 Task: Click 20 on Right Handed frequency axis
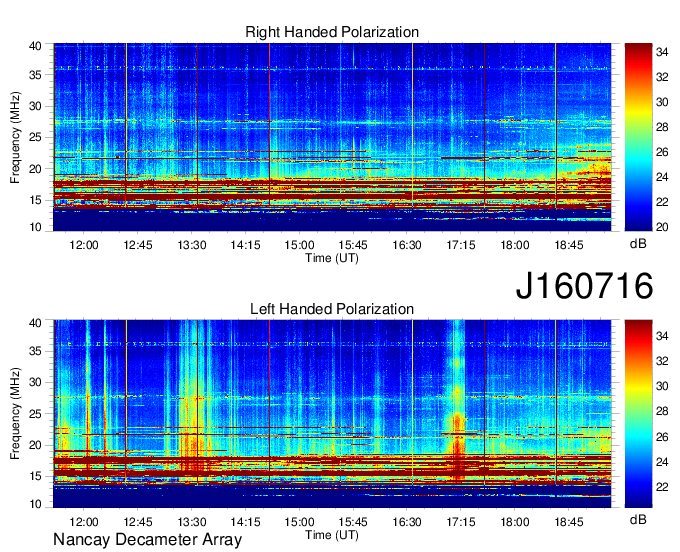pos(35,169)
